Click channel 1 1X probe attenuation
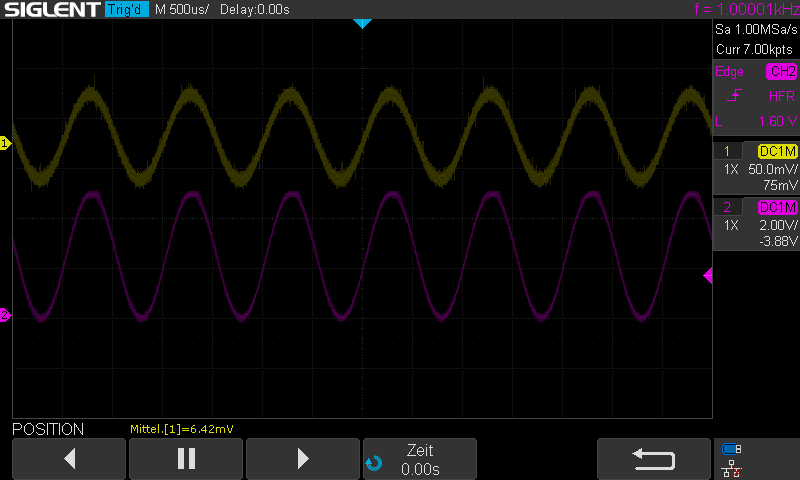Viewport: 800px width, 480px height. tap(731, 169)
